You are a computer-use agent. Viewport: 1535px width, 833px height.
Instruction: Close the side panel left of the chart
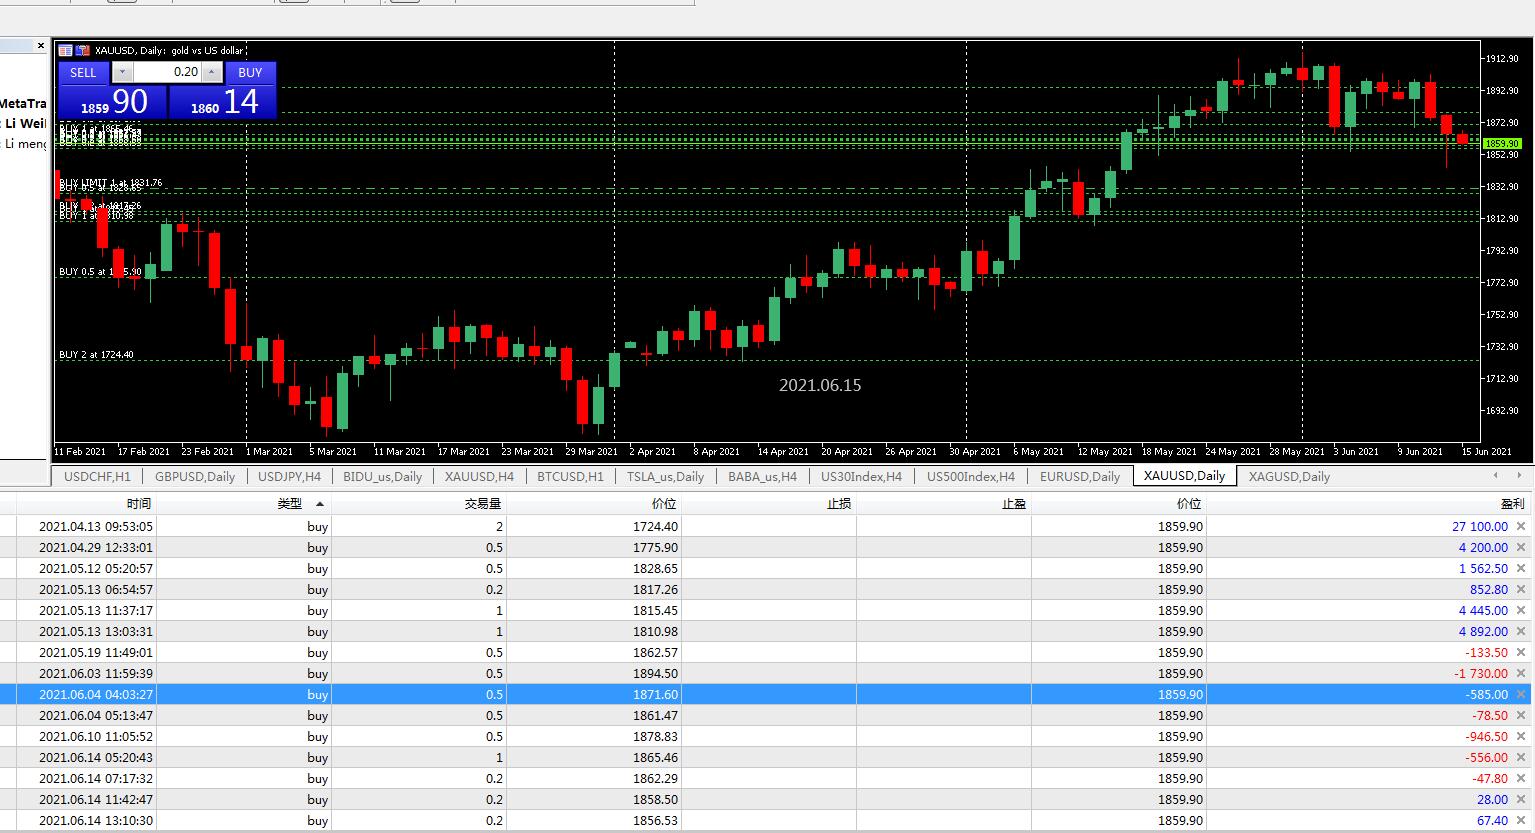(41, 45)
